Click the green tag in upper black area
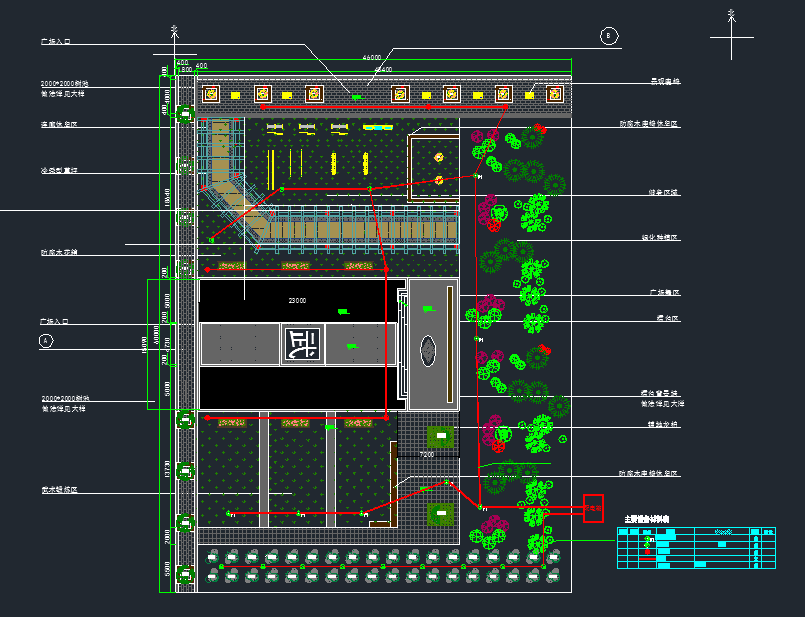 [x=343, y=312]
